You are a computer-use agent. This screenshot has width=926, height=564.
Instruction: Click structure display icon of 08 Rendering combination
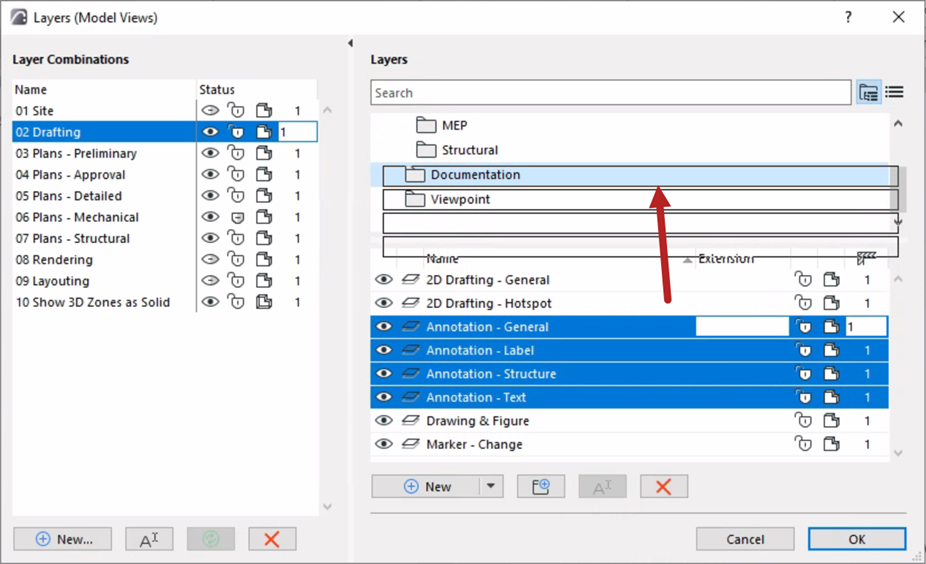264,259
